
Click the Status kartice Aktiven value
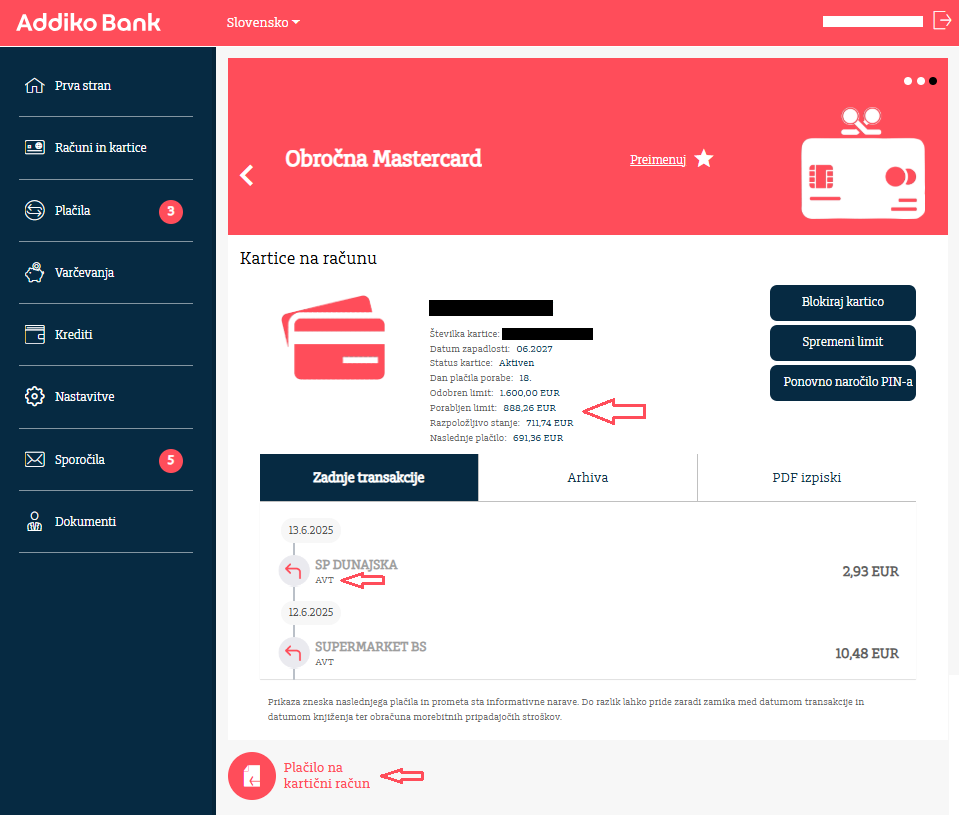[516, 363]
